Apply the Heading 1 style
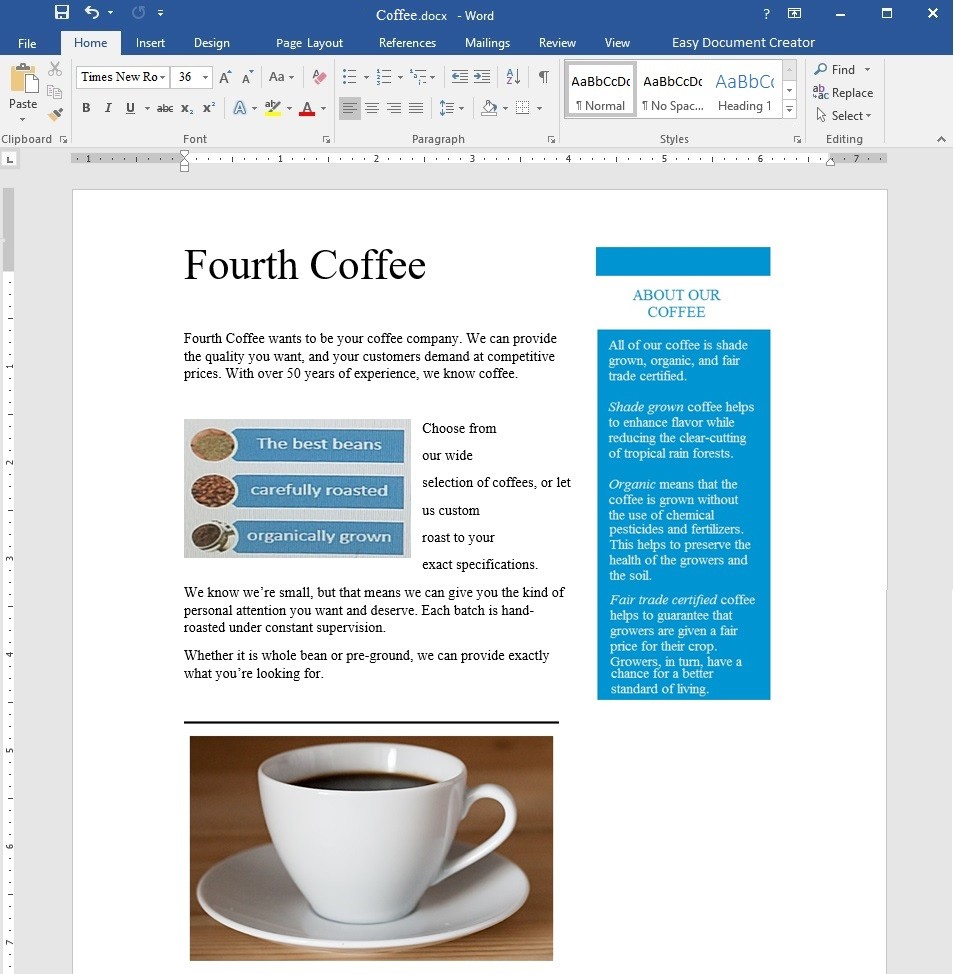954x974 pixels. pyautogui.click(x=745, y=89)
